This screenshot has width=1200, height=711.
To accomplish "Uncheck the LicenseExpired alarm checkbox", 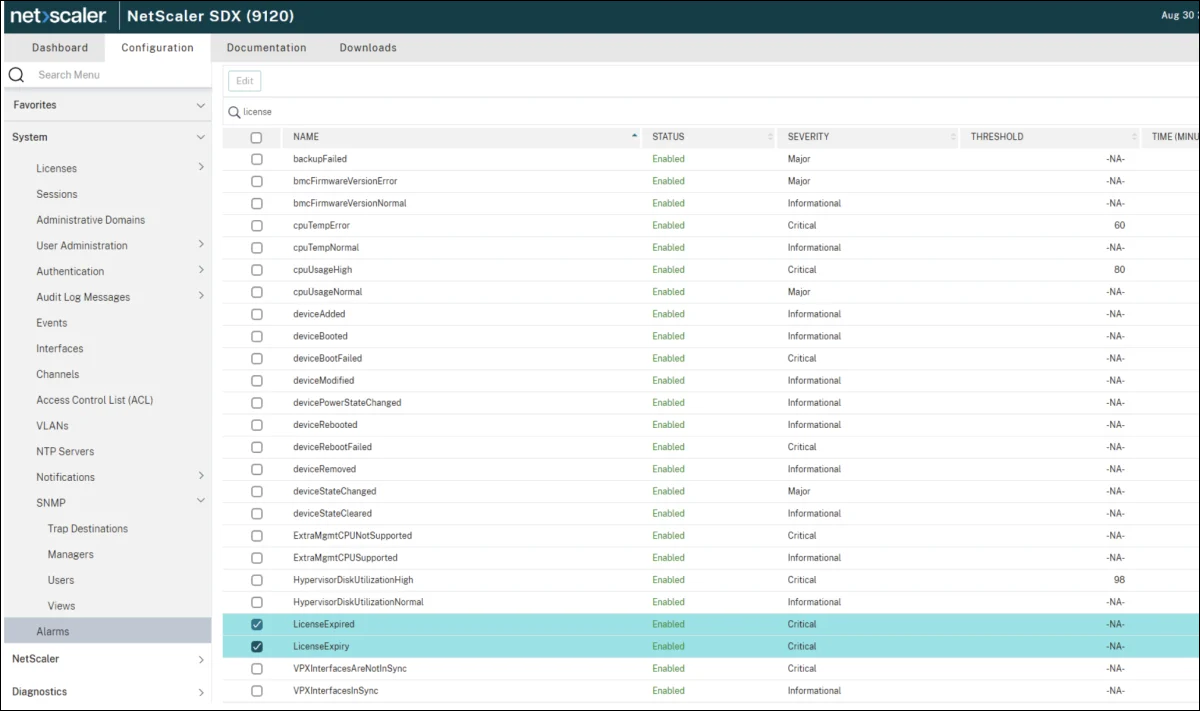I will 256,625.
